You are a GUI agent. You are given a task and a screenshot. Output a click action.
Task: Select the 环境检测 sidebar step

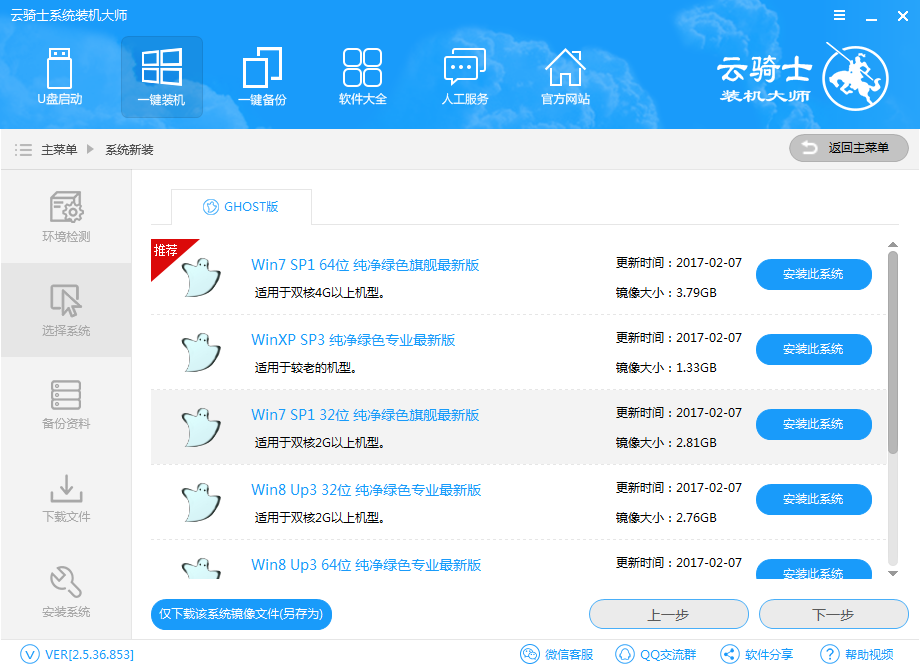point(66,216)
